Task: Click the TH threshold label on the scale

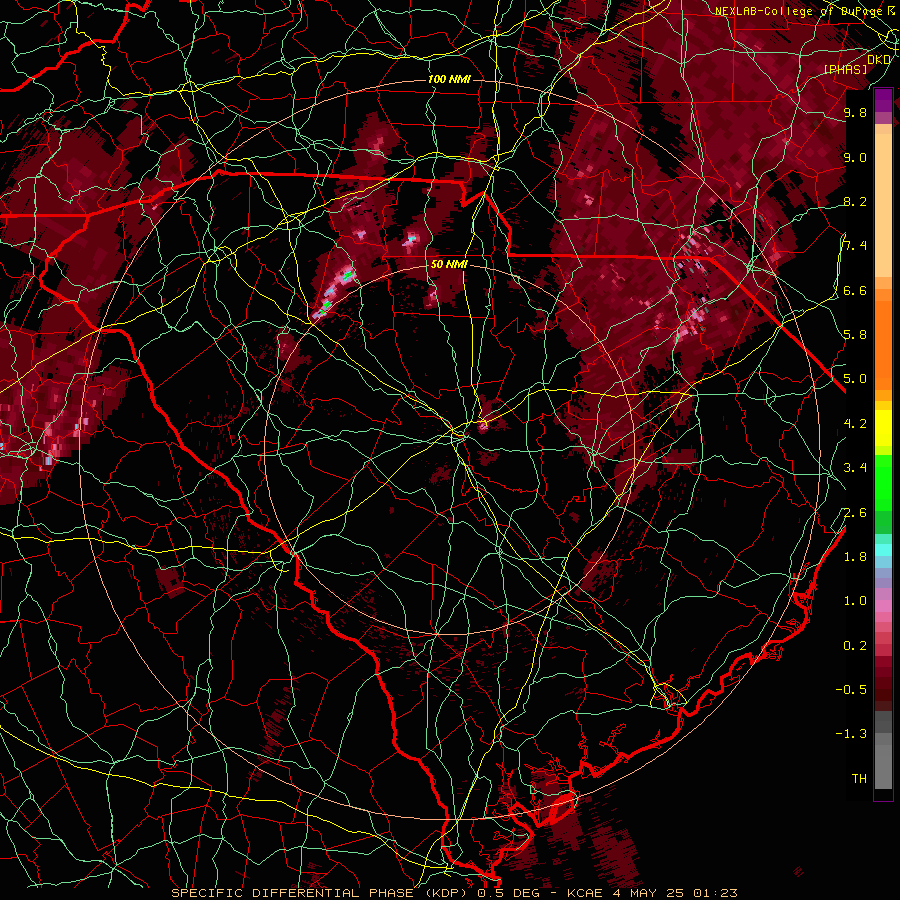Action: pos(859,779)
